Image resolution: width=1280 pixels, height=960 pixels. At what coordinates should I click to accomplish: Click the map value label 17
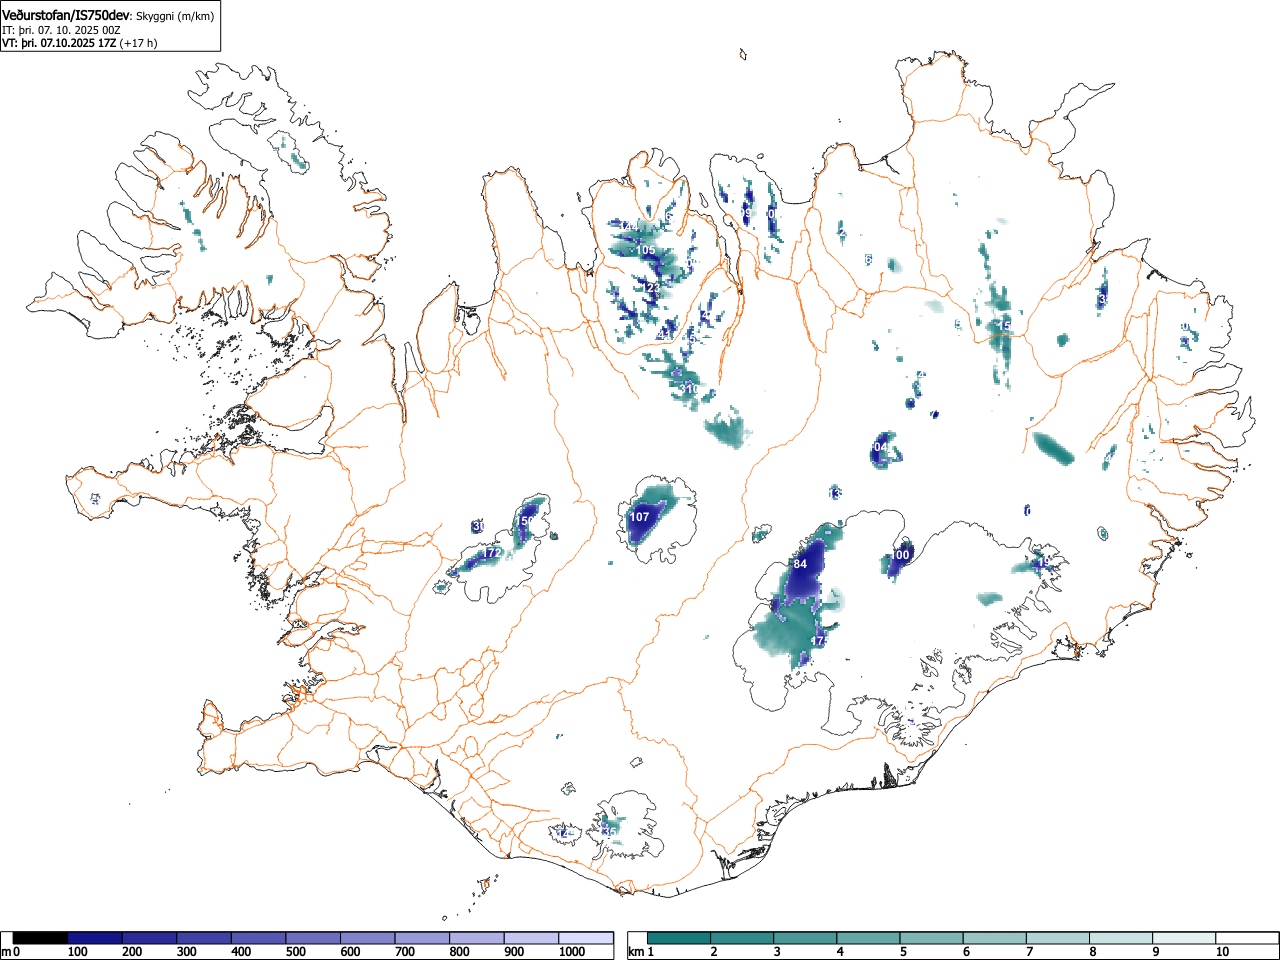click(x=817, y=641)
